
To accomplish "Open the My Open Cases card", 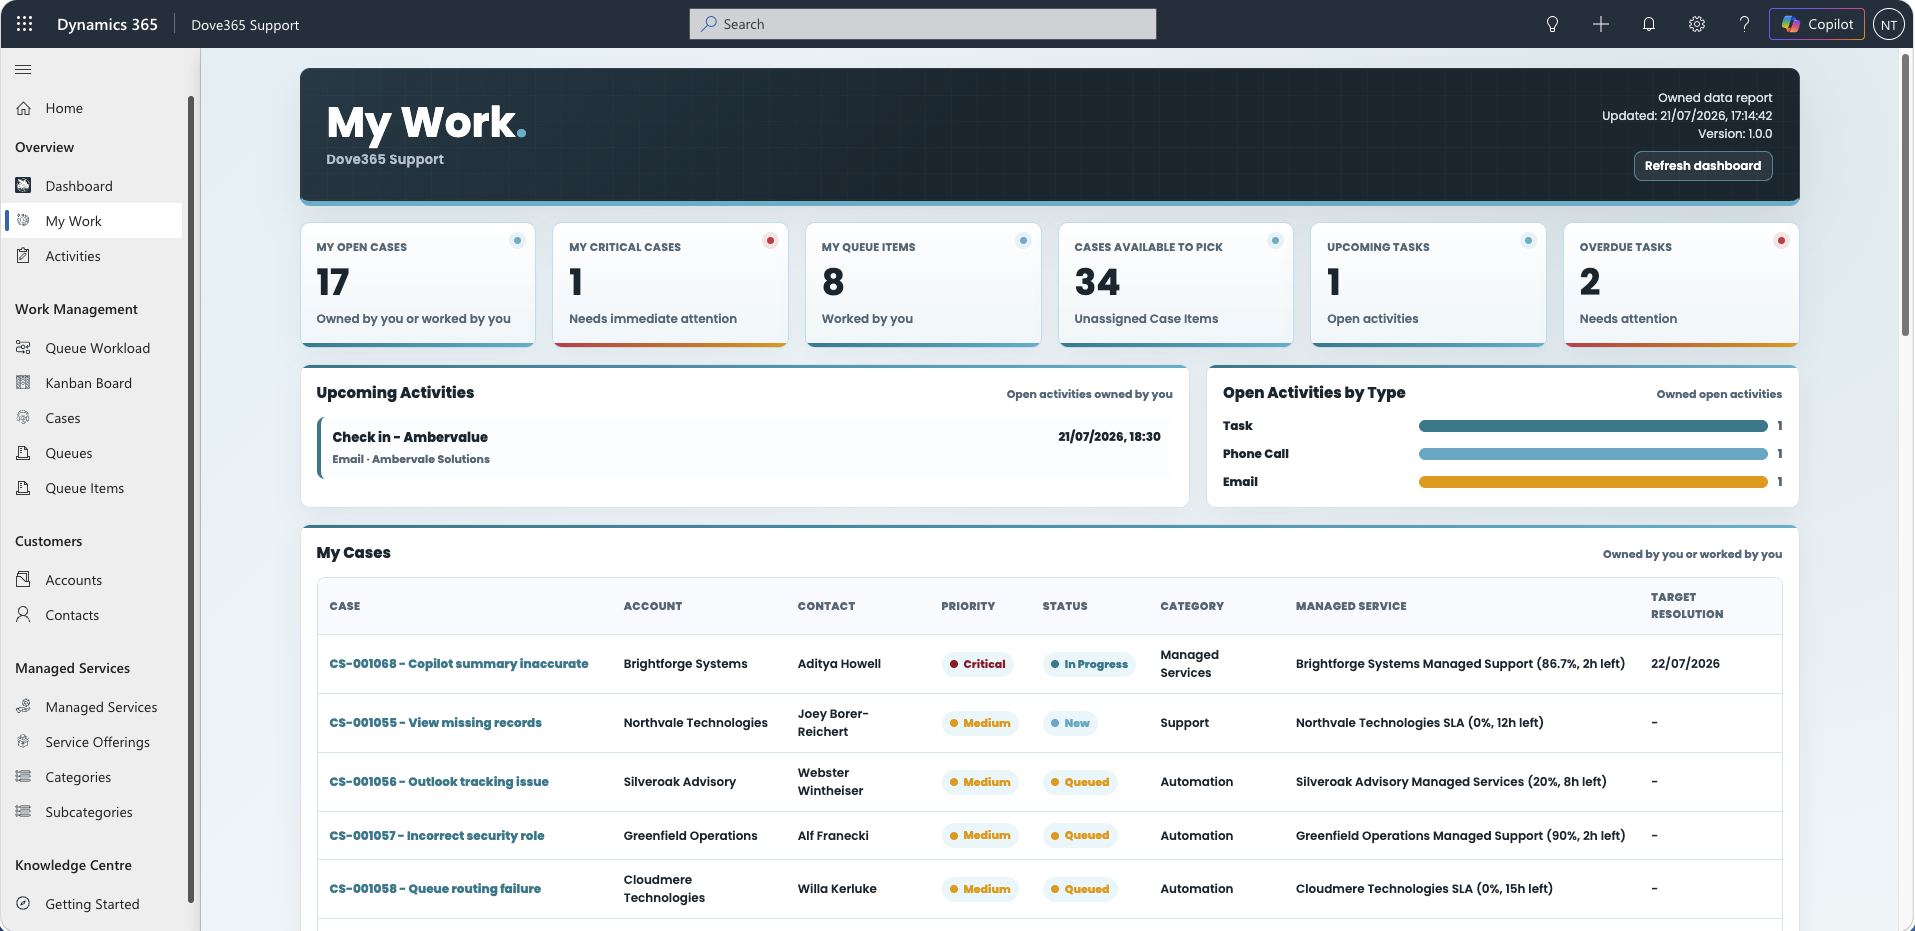I will click(418, 285).
